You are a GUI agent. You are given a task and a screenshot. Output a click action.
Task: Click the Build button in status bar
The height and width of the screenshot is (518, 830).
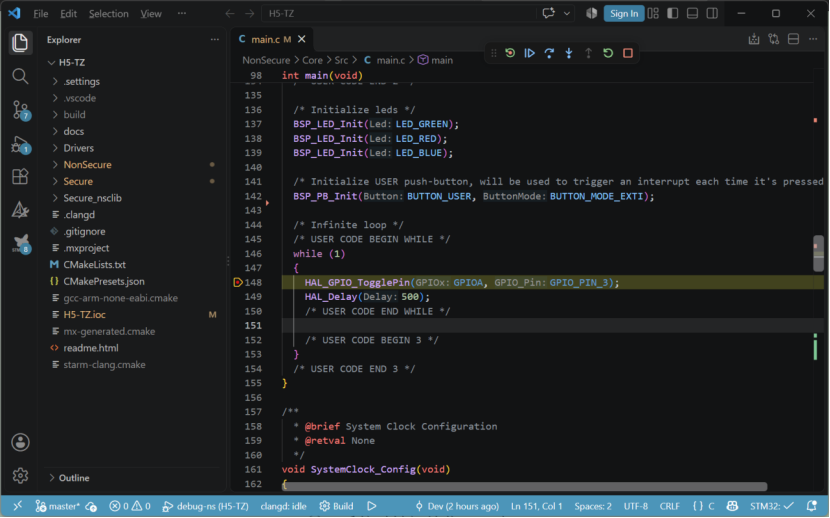[x=337, y=507]
